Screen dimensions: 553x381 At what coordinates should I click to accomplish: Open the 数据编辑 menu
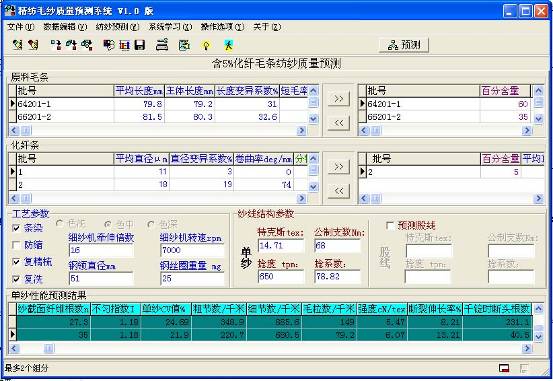pyautogui.click(x=65, y=27)
